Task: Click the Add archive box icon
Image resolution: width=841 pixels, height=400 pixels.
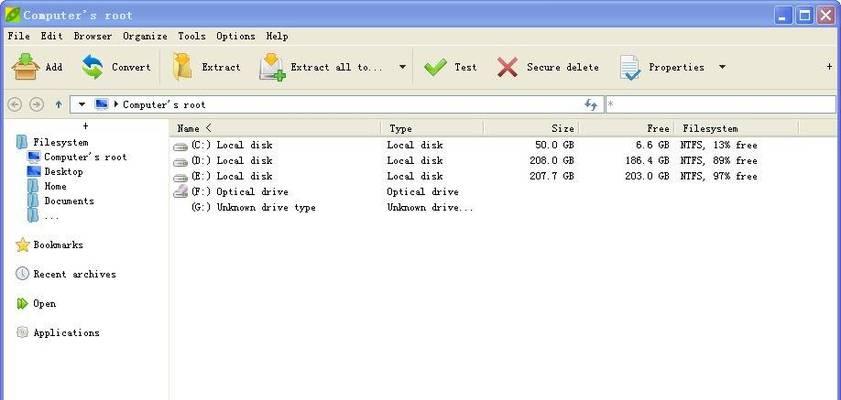Action: [25, 67]
